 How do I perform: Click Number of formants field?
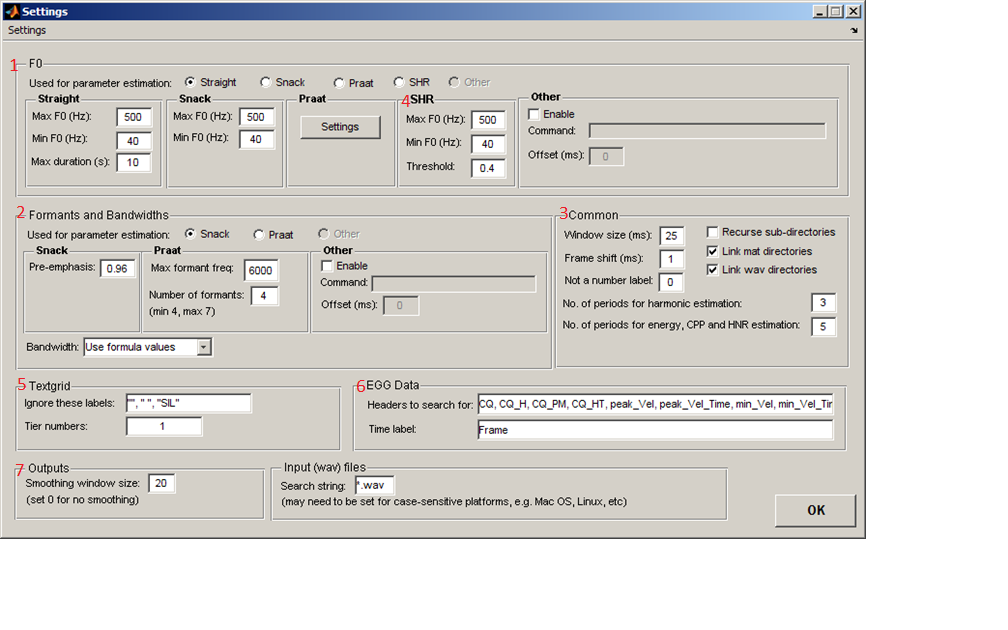[x=264, y=296]
